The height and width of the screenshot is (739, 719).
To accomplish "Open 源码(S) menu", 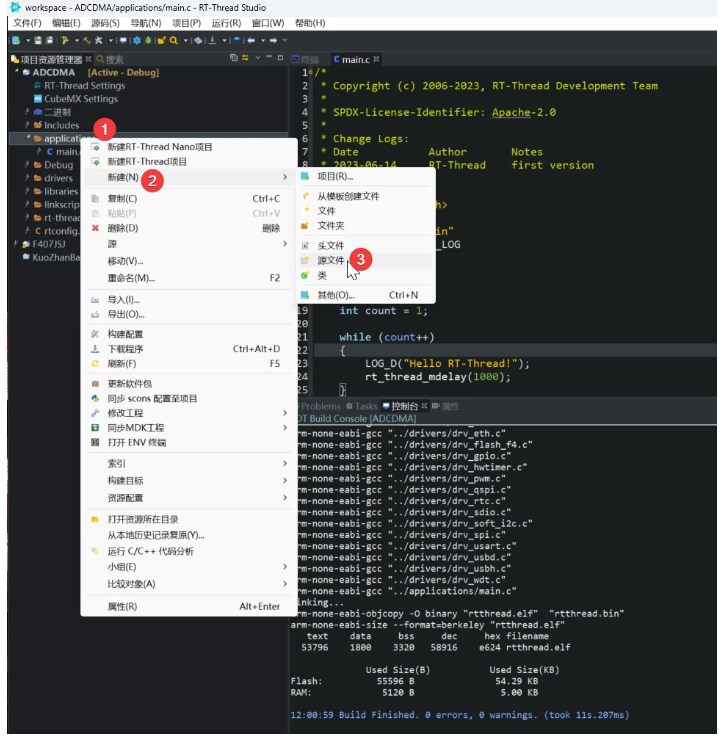I will [105, 23].
